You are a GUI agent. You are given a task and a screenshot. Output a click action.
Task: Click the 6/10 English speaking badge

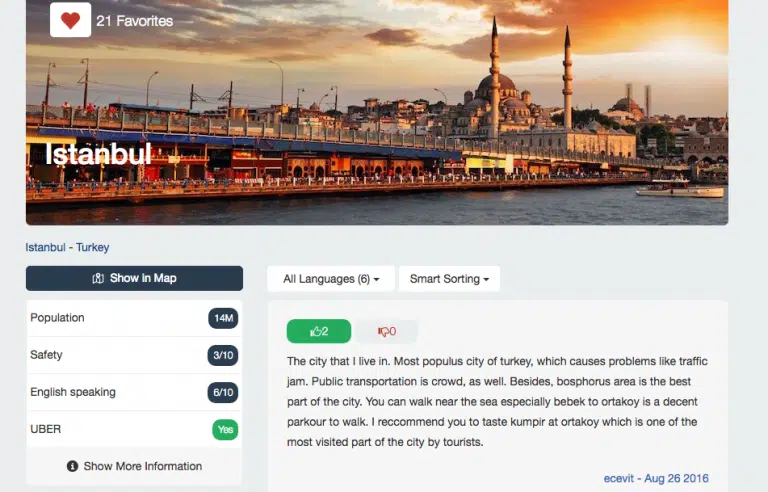click(223, 392)
